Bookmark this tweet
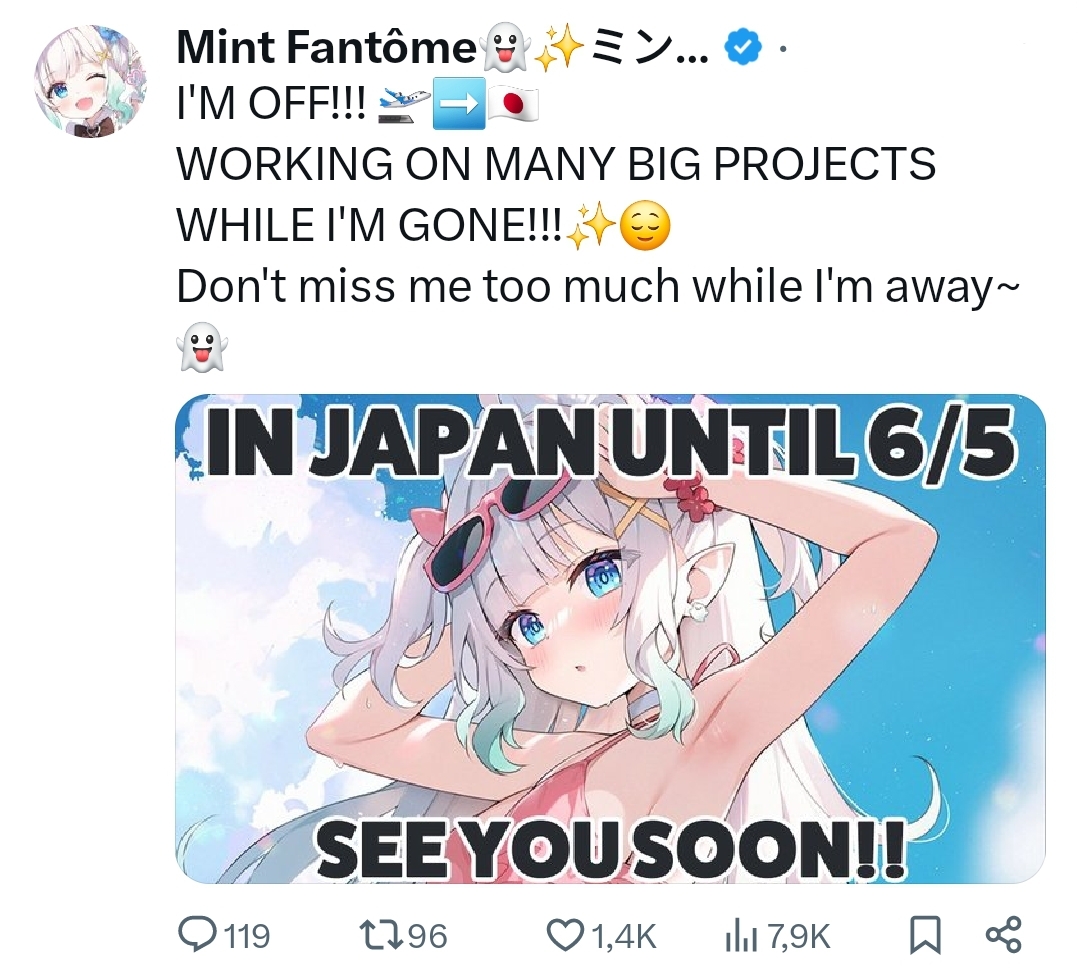Screen dimensions: 1079x977 click(x=925, y=936)
